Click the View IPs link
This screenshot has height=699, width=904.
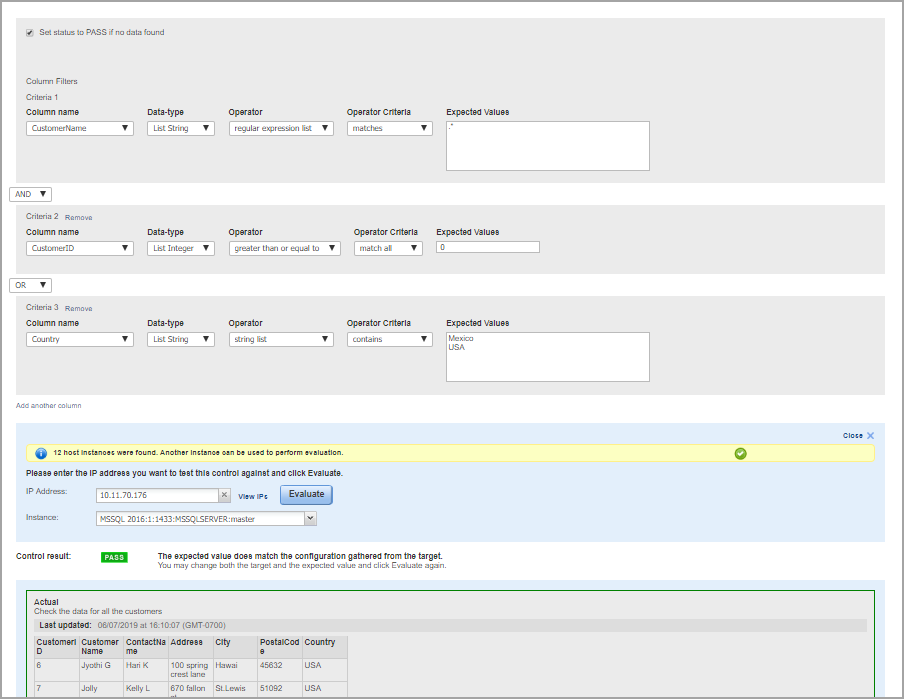253,496
